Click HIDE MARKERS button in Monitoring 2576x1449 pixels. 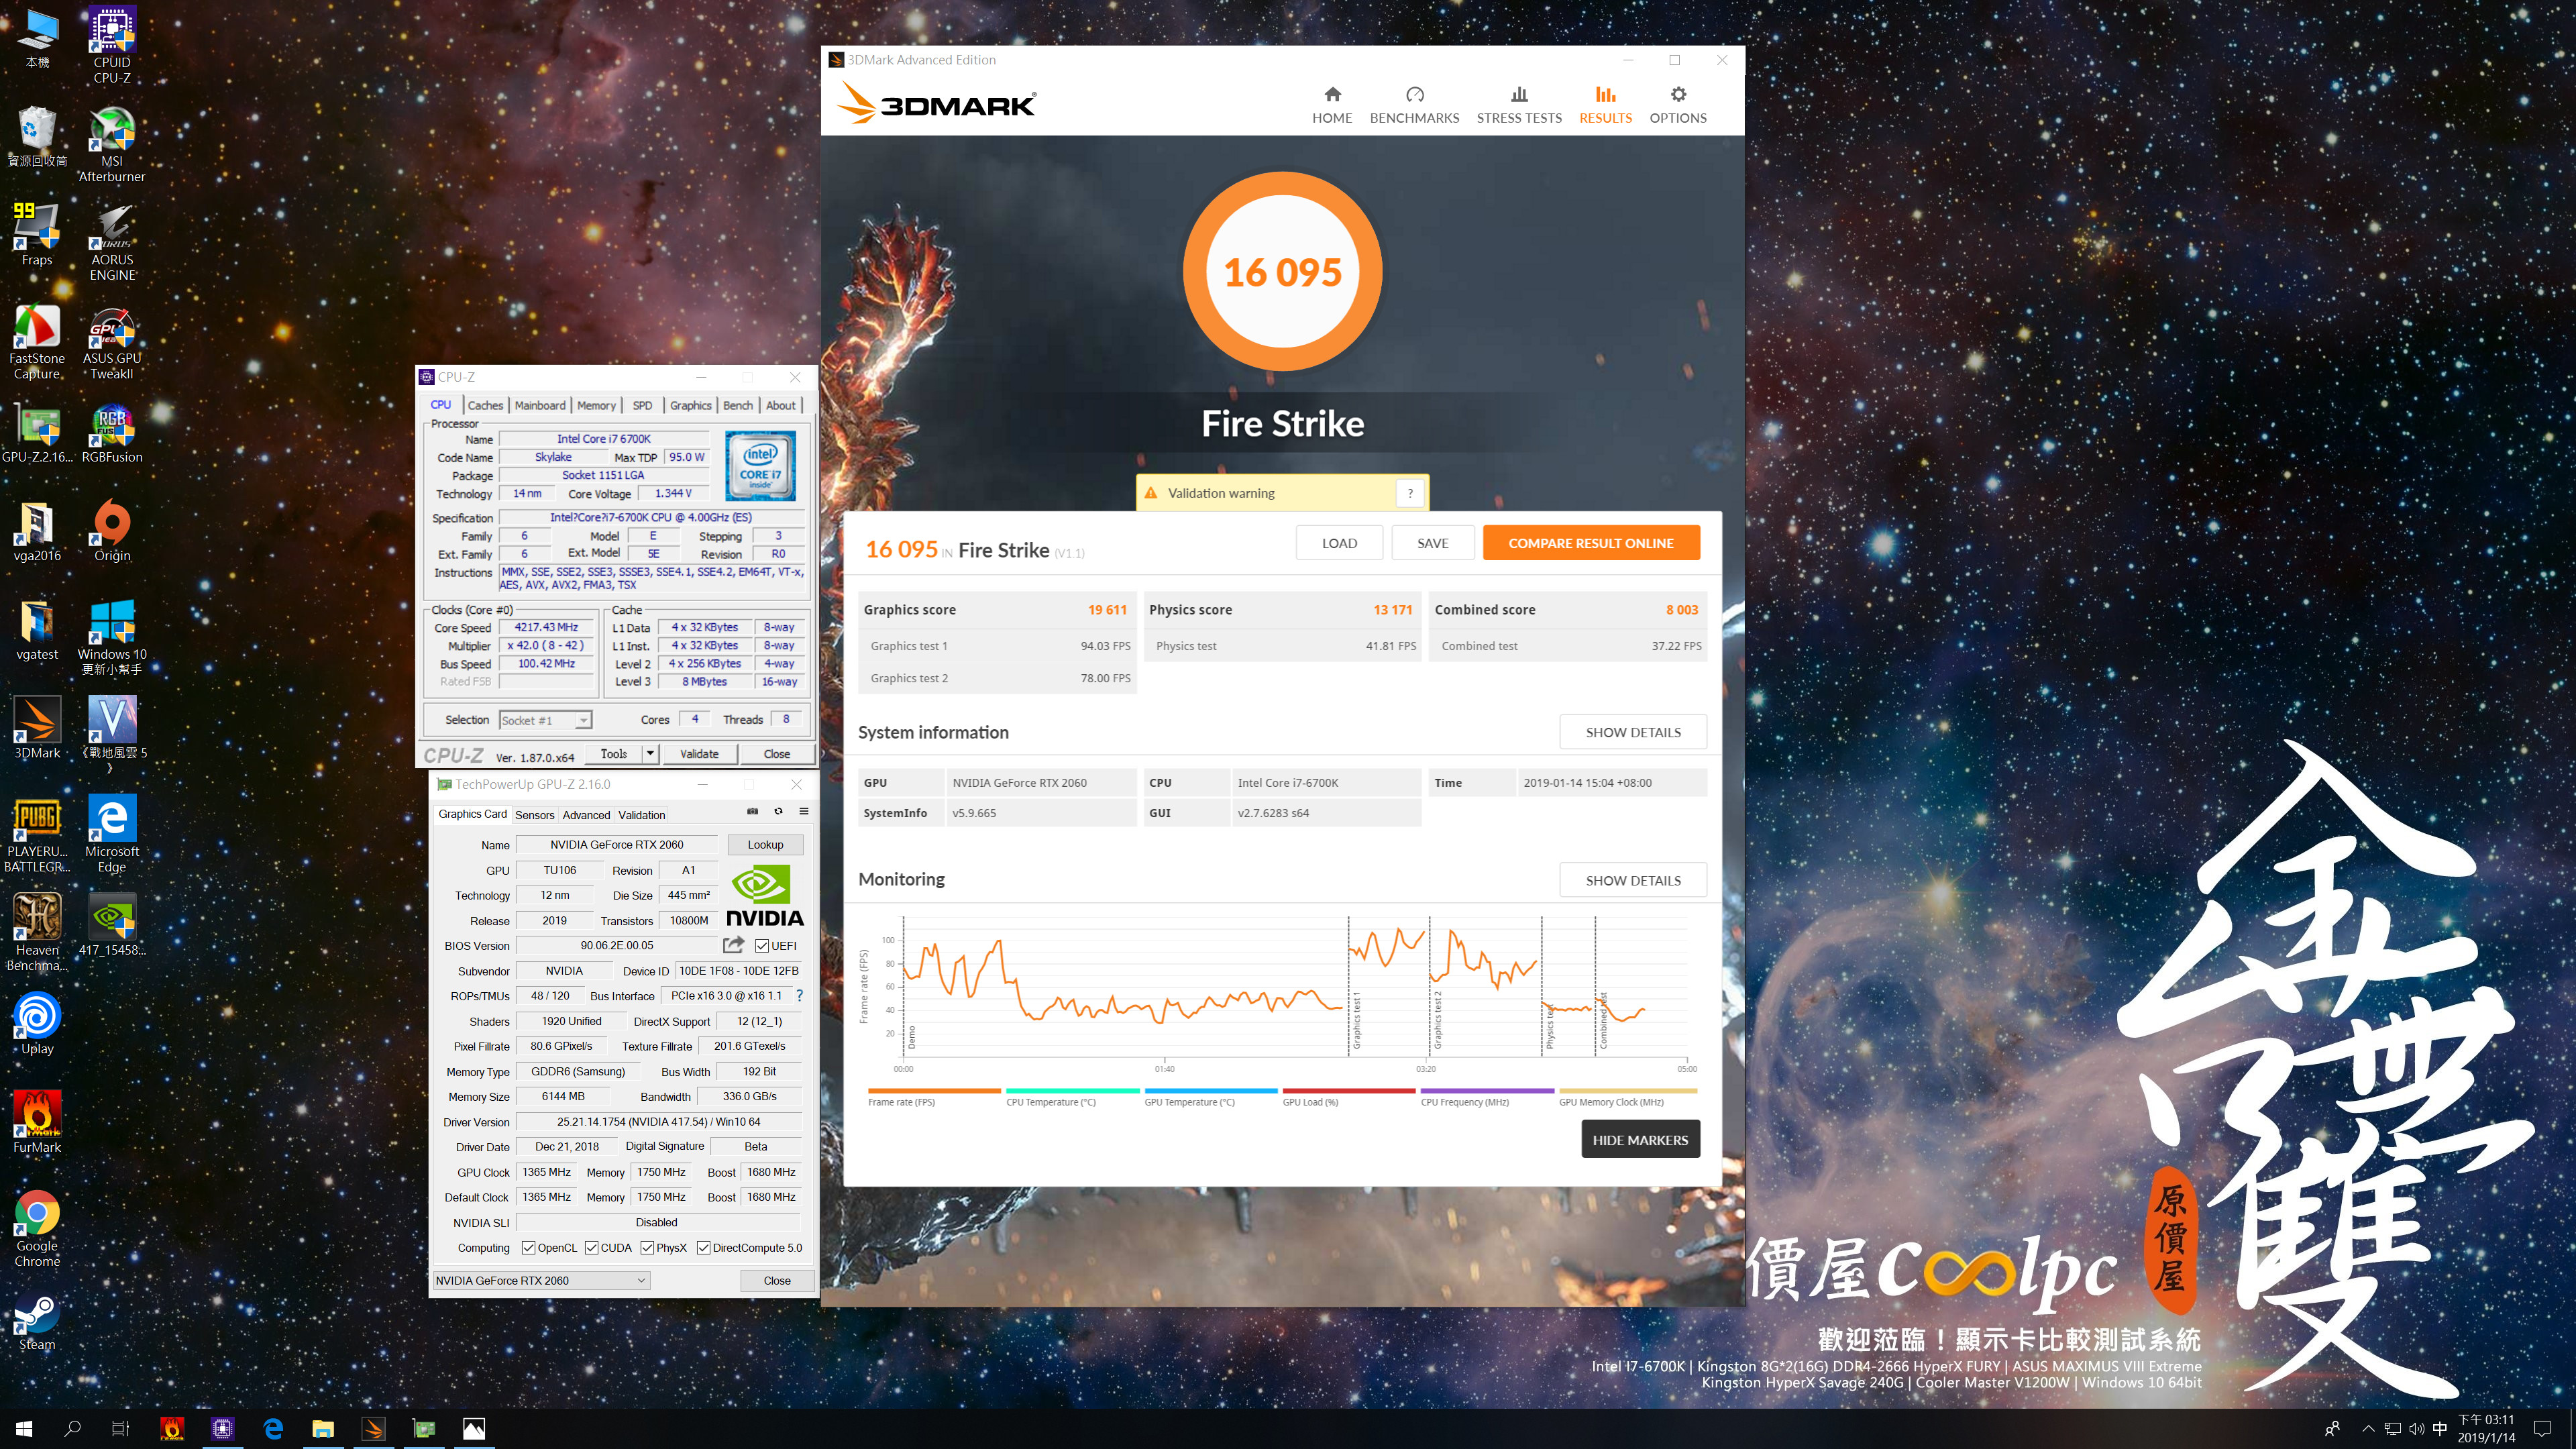[1640, 1139]
